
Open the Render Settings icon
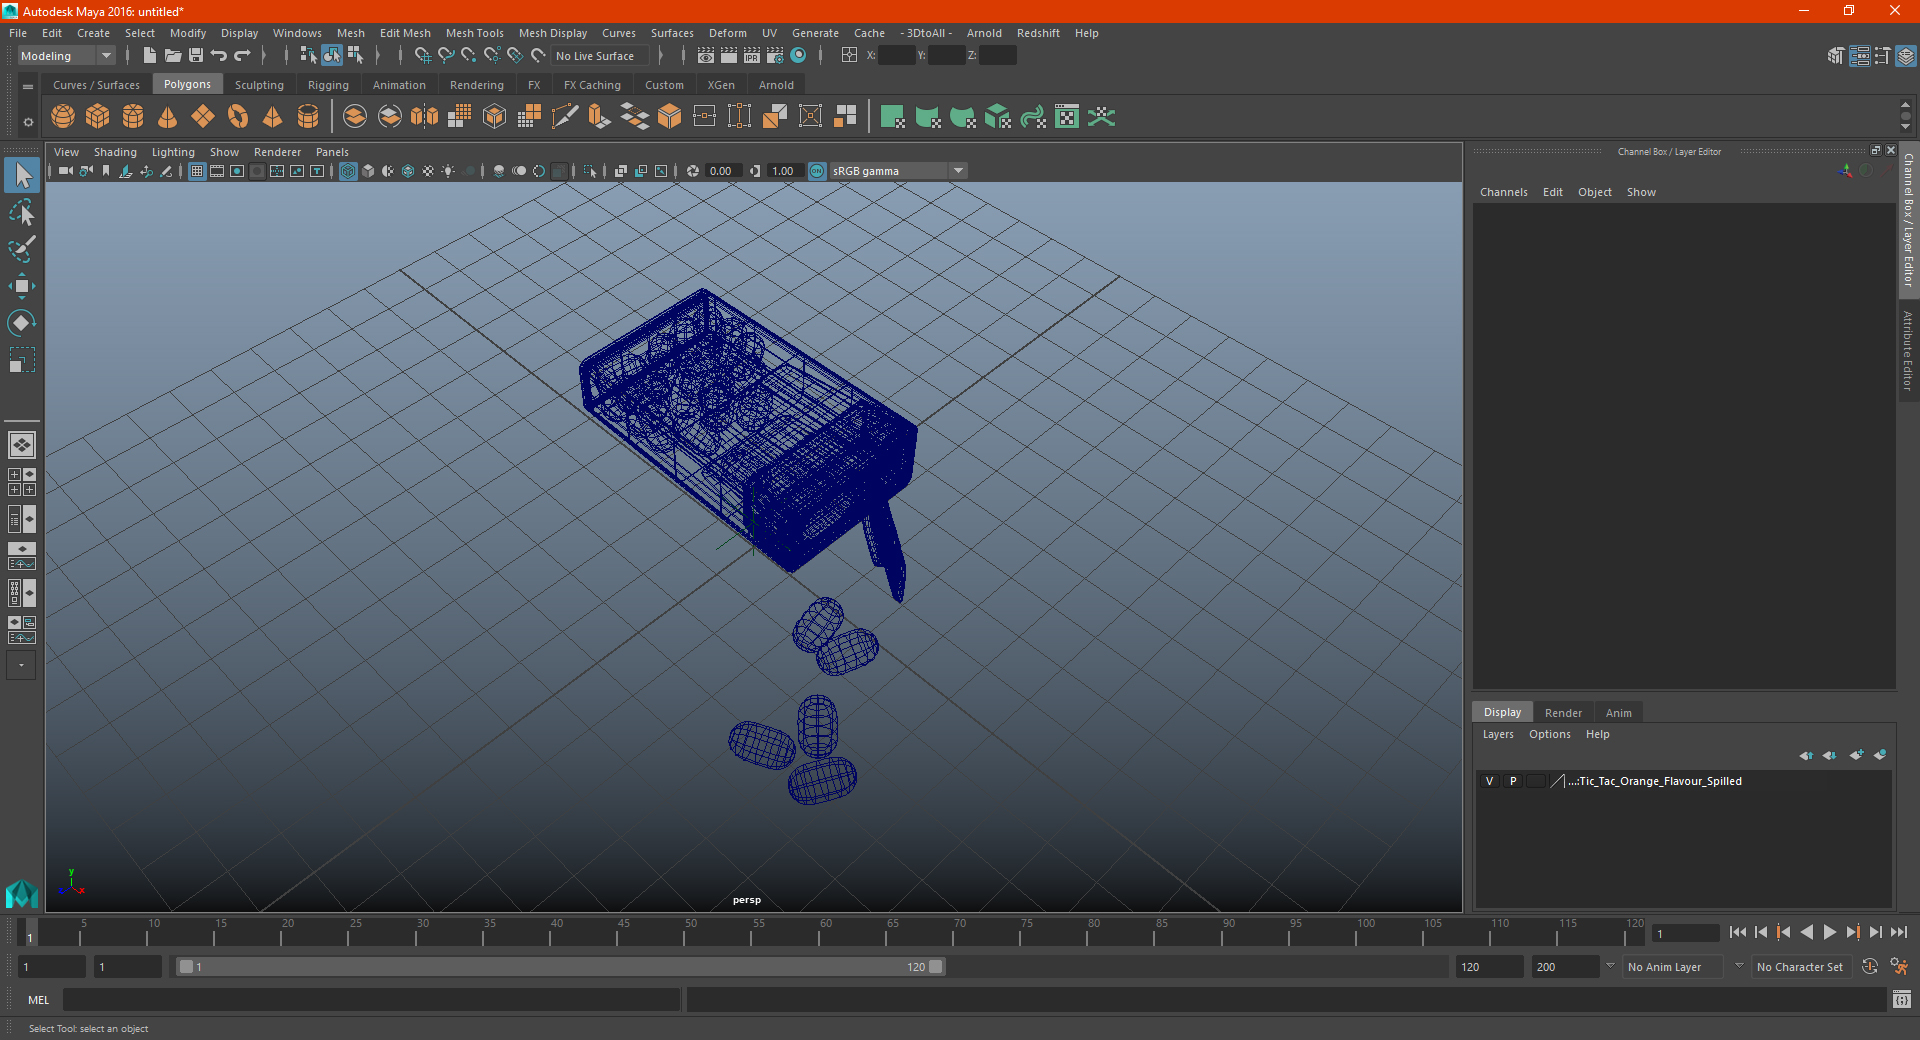coord(775,56)
